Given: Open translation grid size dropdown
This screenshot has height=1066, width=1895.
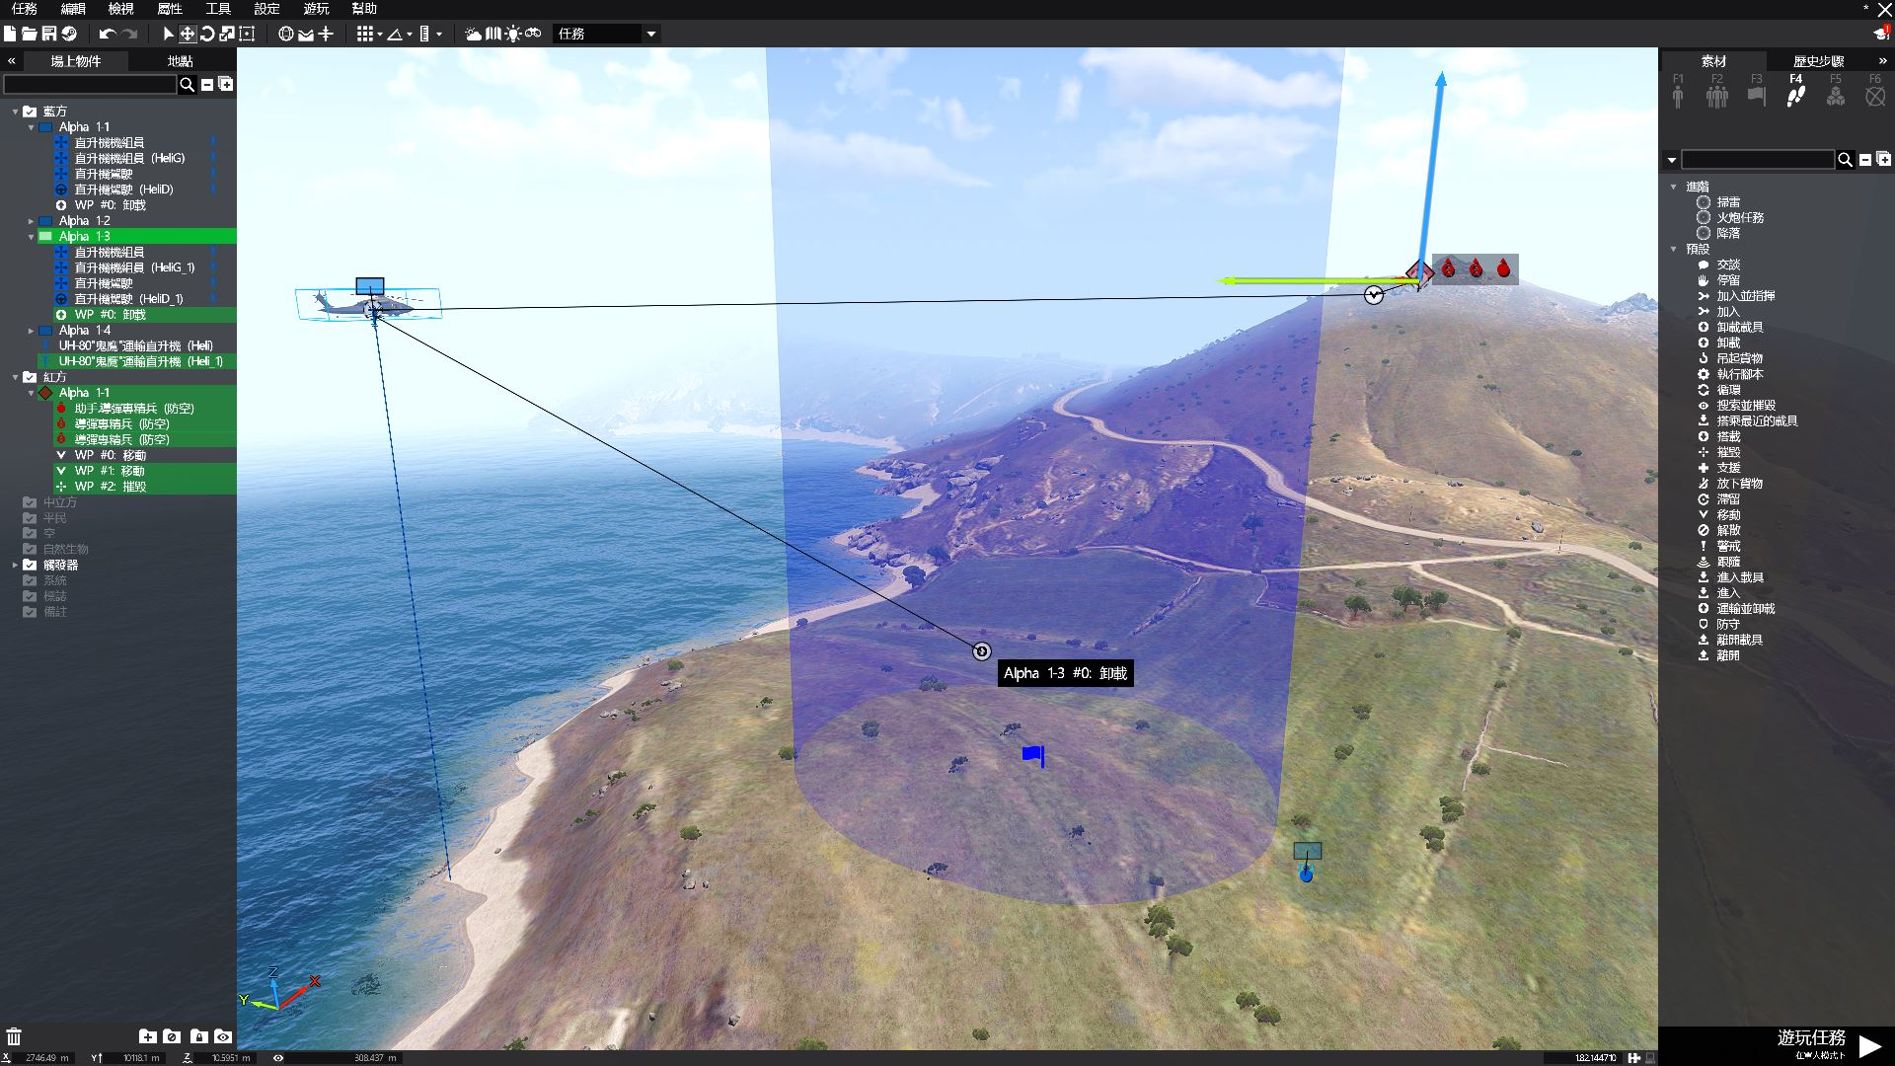Looking at the screenshot, I should point(380,34).
